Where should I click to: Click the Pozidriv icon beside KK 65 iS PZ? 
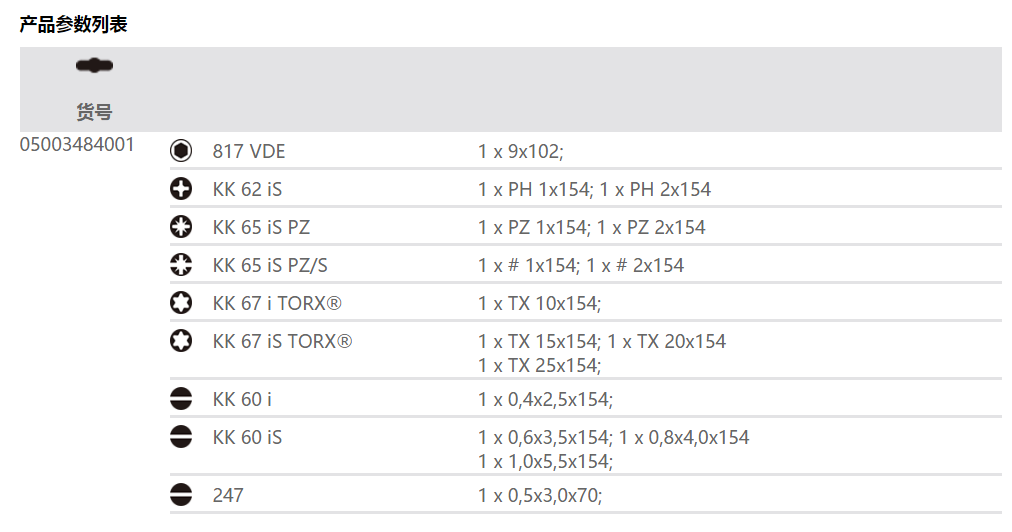click(x=181, y=227)
